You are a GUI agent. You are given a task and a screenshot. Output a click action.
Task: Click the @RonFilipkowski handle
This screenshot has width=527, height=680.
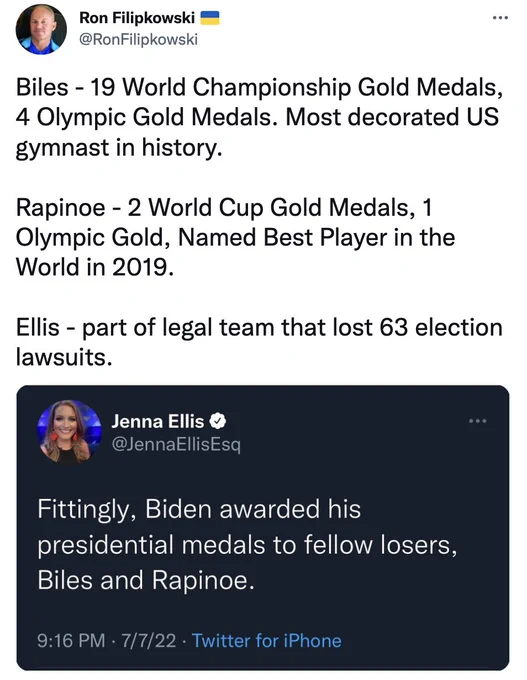click(138, 39)
